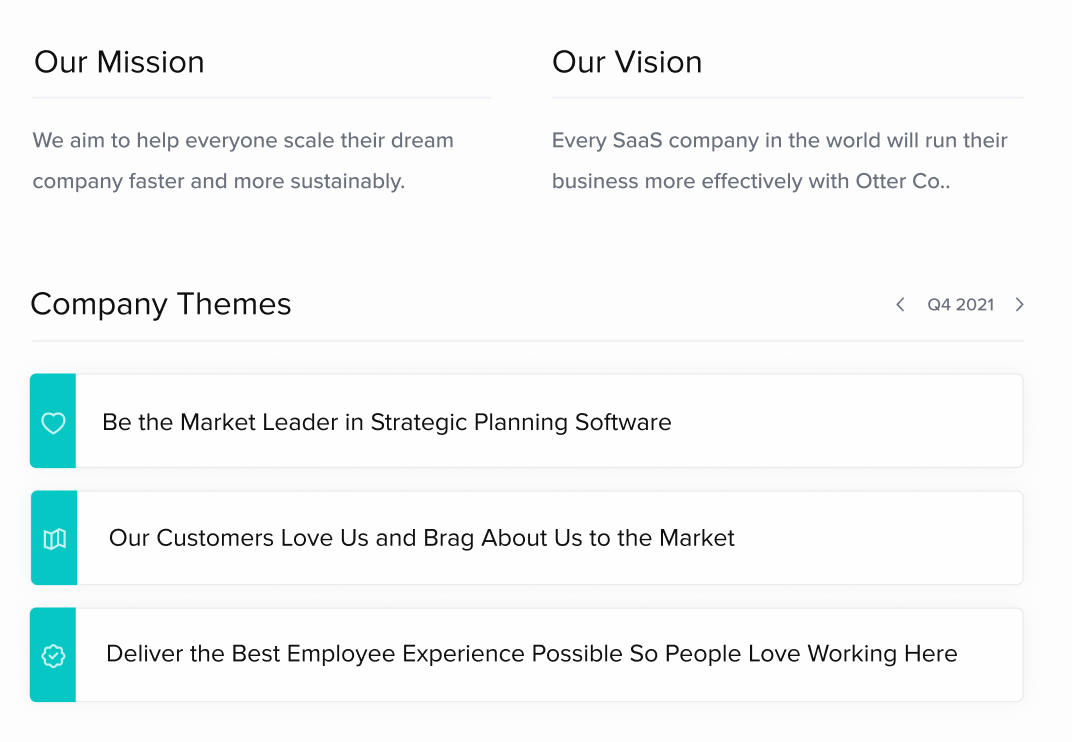Click the word 'Here' in Employee Experience theme
This screenshot has height=742, width=1072.
pos(931,654)
